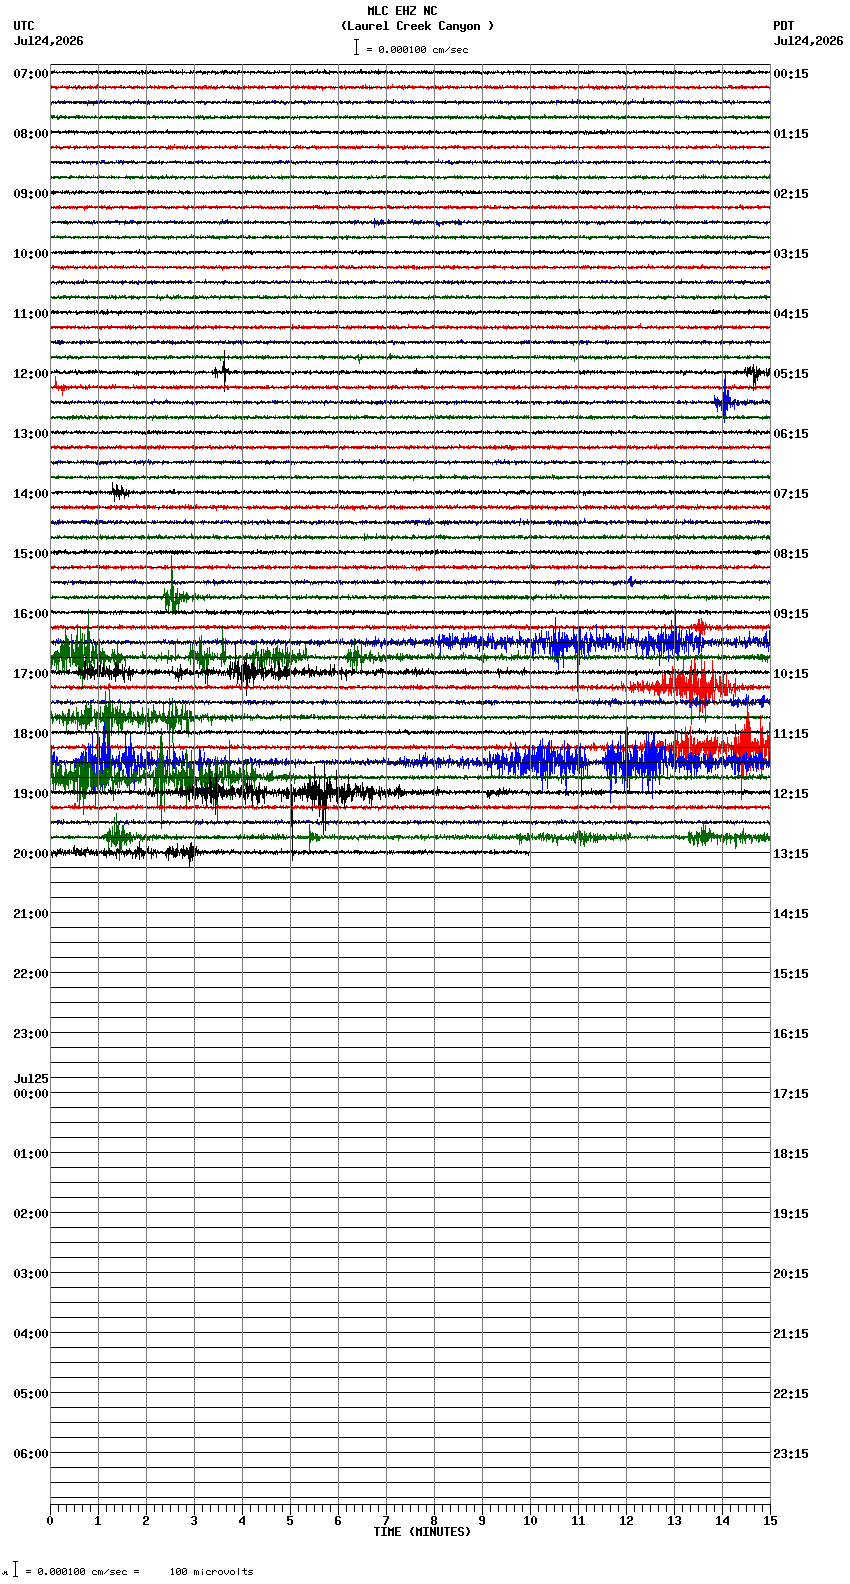Click minute tick '7' on time axis
The image size is (850, 1584).
click(x=386, y=1521)
